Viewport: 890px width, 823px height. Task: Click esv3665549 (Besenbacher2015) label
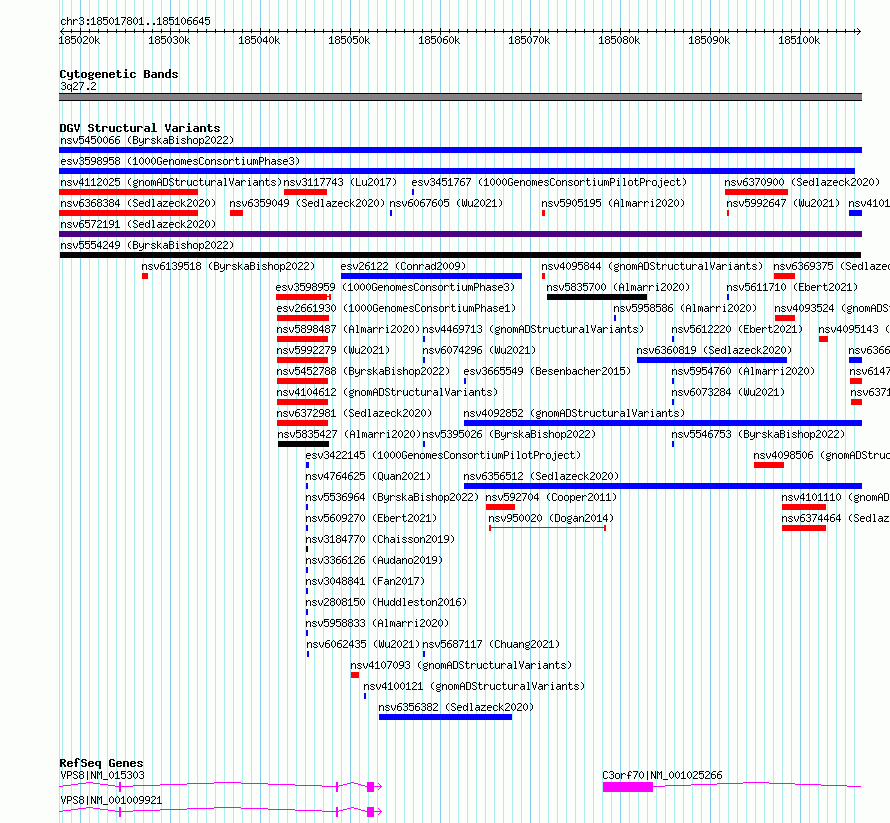tap(547, 371)
